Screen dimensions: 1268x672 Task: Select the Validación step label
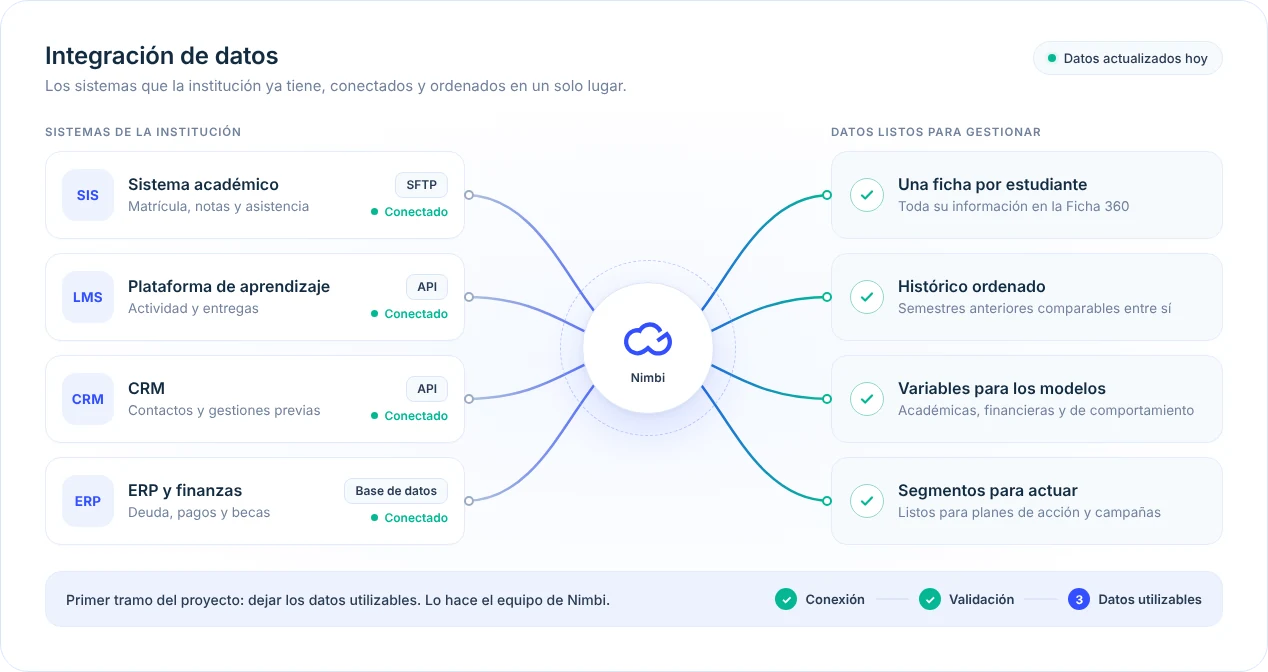click(982, 600)
